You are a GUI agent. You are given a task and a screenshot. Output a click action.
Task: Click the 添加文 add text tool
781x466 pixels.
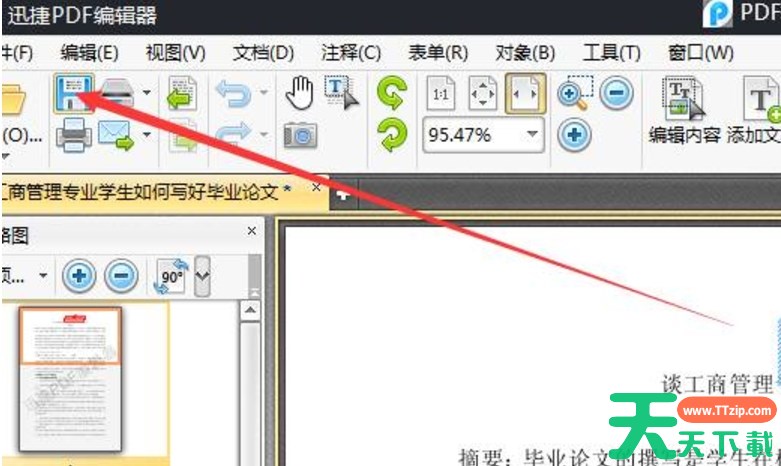point(754,111)
